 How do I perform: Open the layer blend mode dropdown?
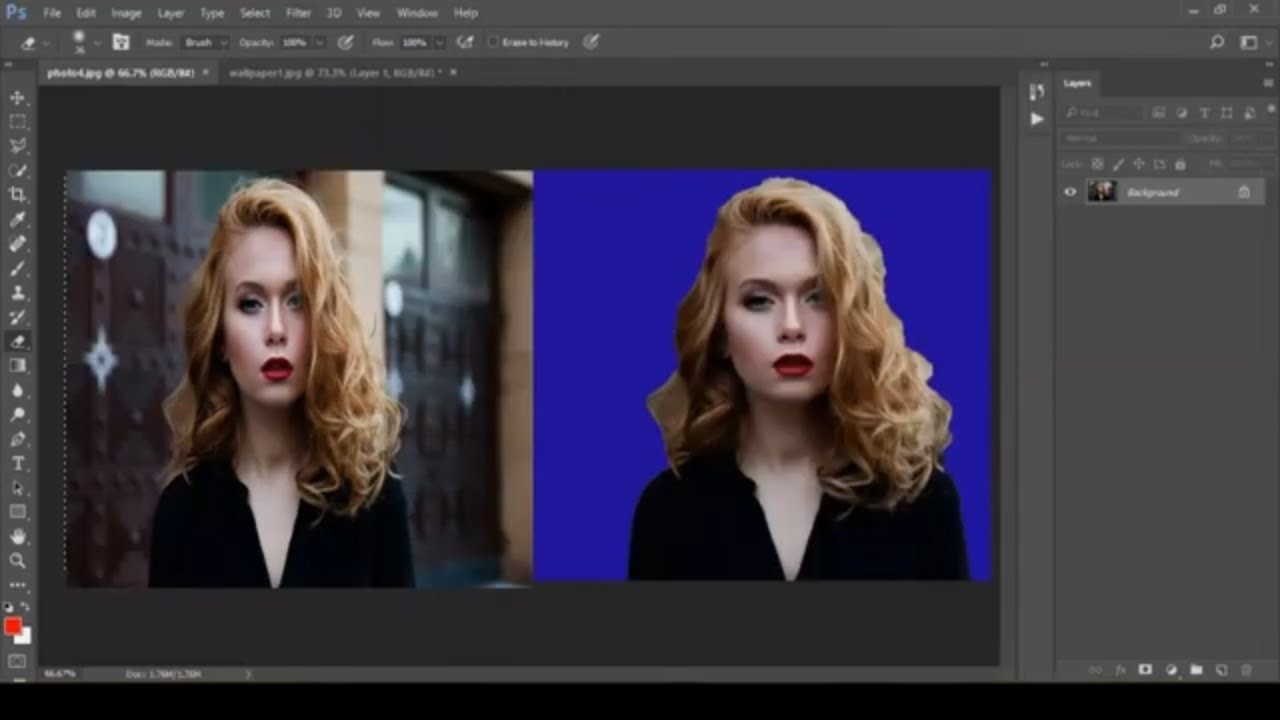click(1120, 138)
